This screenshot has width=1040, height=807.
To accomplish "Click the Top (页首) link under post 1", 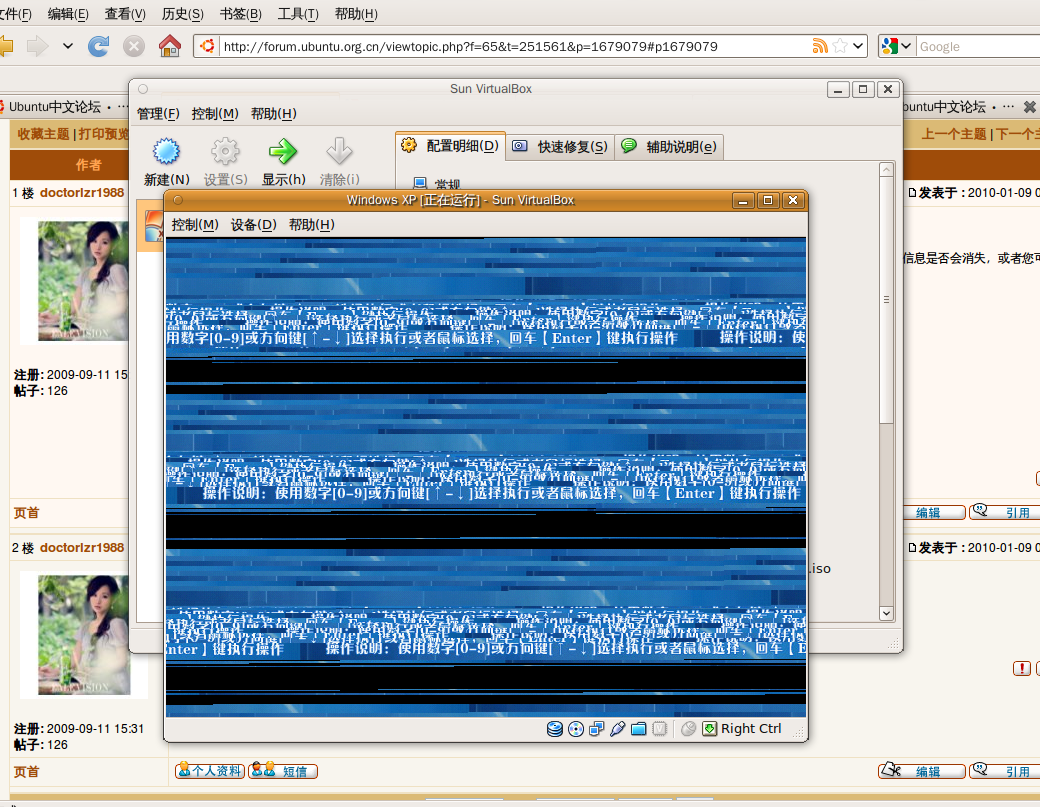I will pos(27,513).
